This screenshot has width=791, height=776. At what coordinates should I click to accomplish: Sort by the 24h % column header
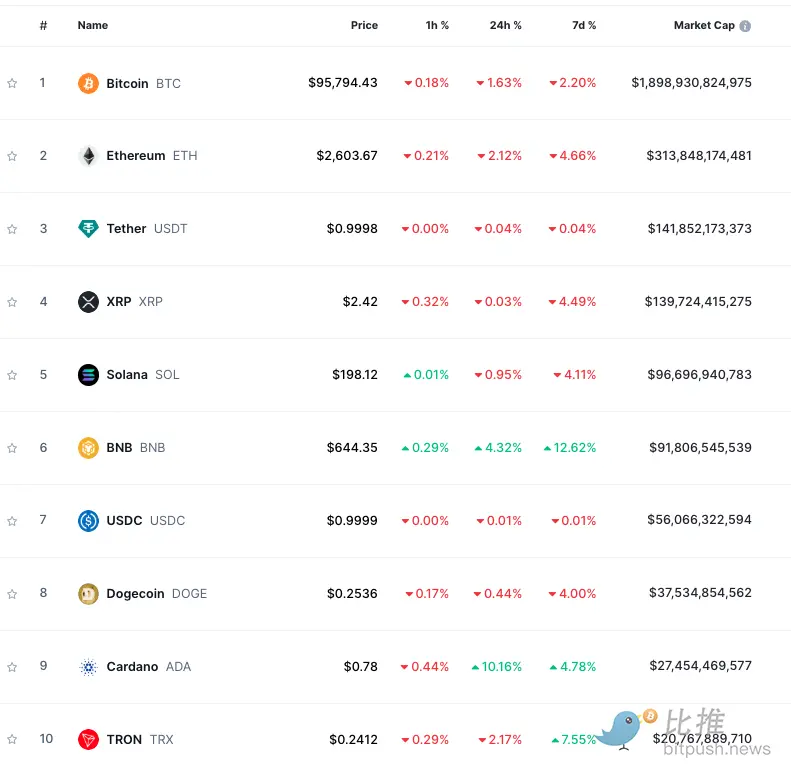505,26
